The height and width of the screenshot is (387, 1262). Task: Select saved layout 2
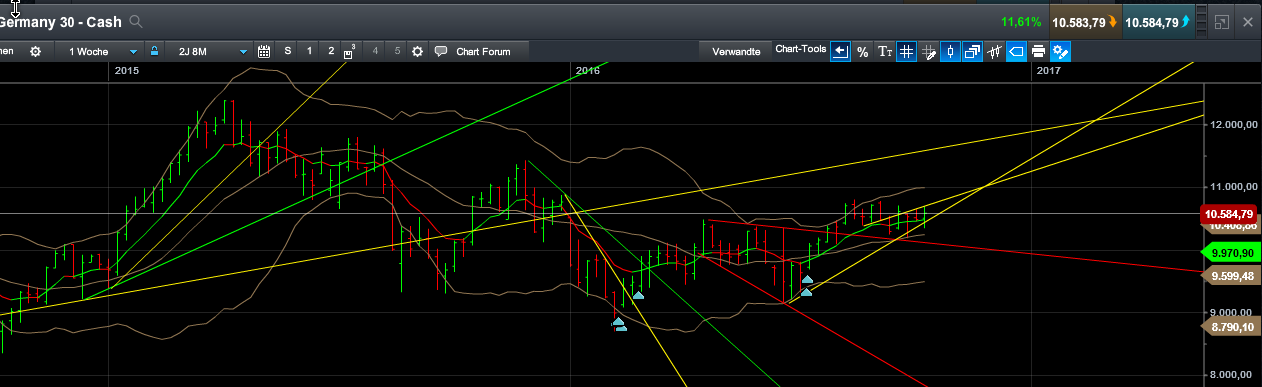(331, 51)
